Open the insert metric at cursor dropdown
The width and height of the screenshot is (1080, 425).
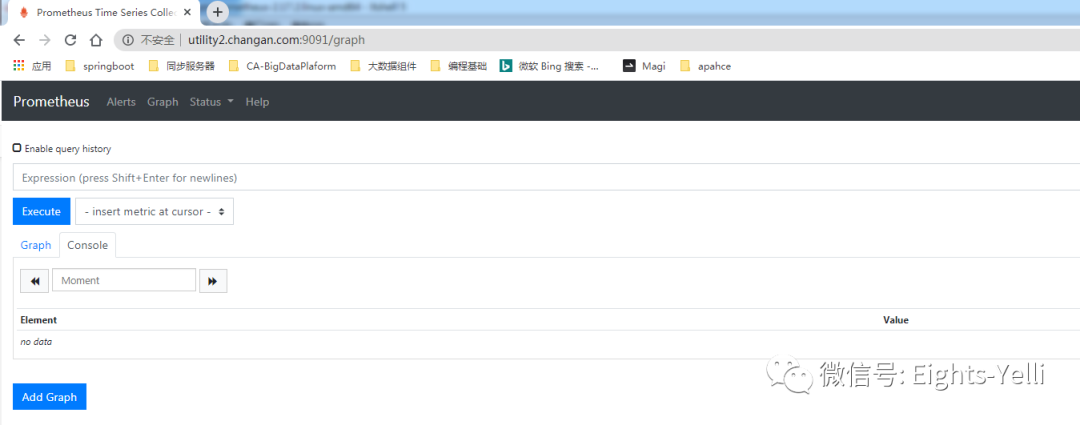click(x=154, y=211)
